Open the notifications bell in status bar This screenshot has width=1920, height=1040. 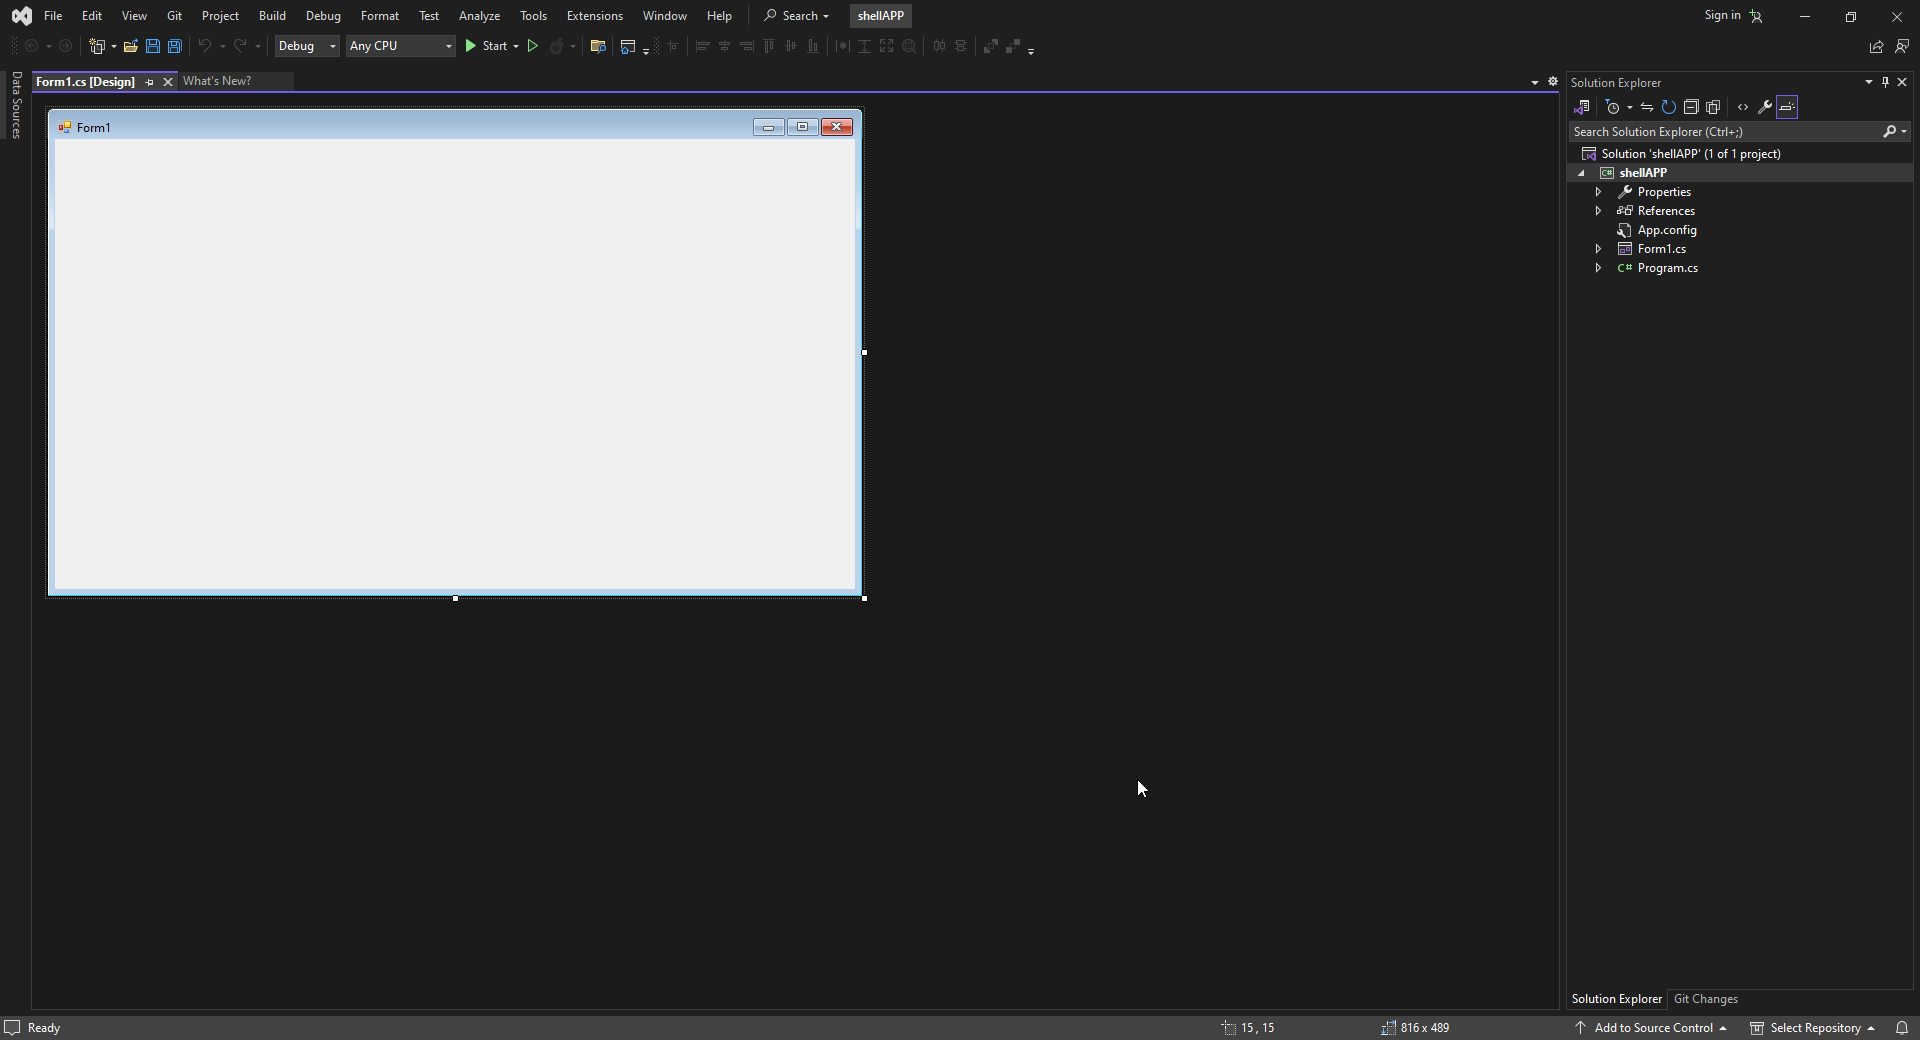1902,1028
